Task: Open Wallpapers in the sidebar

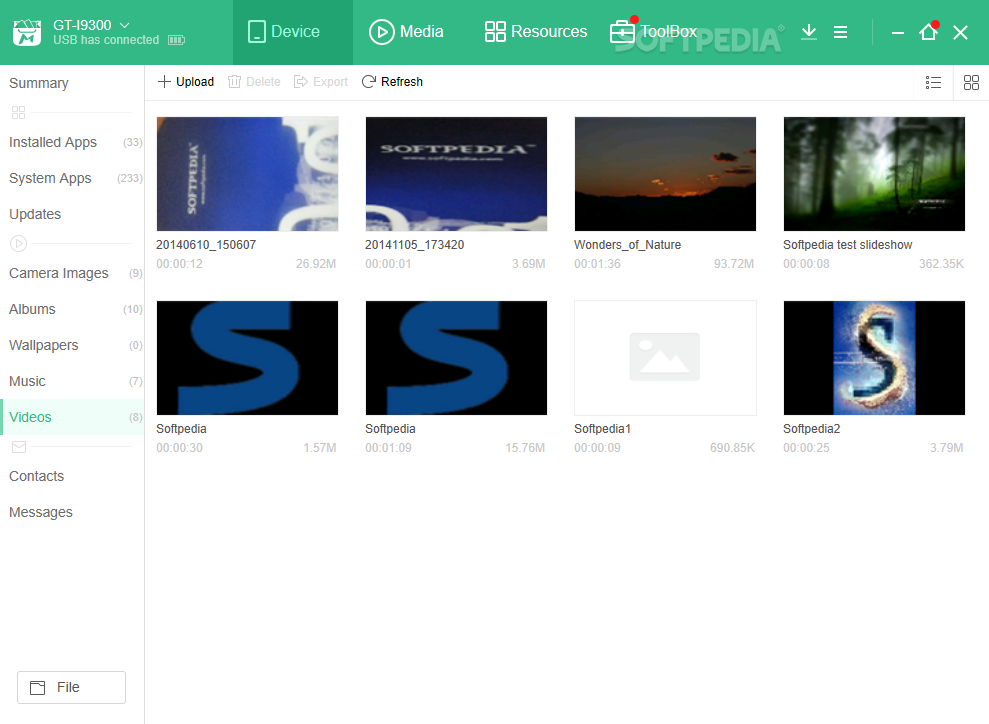Action: pyautogui.click(x=72, y=346)
